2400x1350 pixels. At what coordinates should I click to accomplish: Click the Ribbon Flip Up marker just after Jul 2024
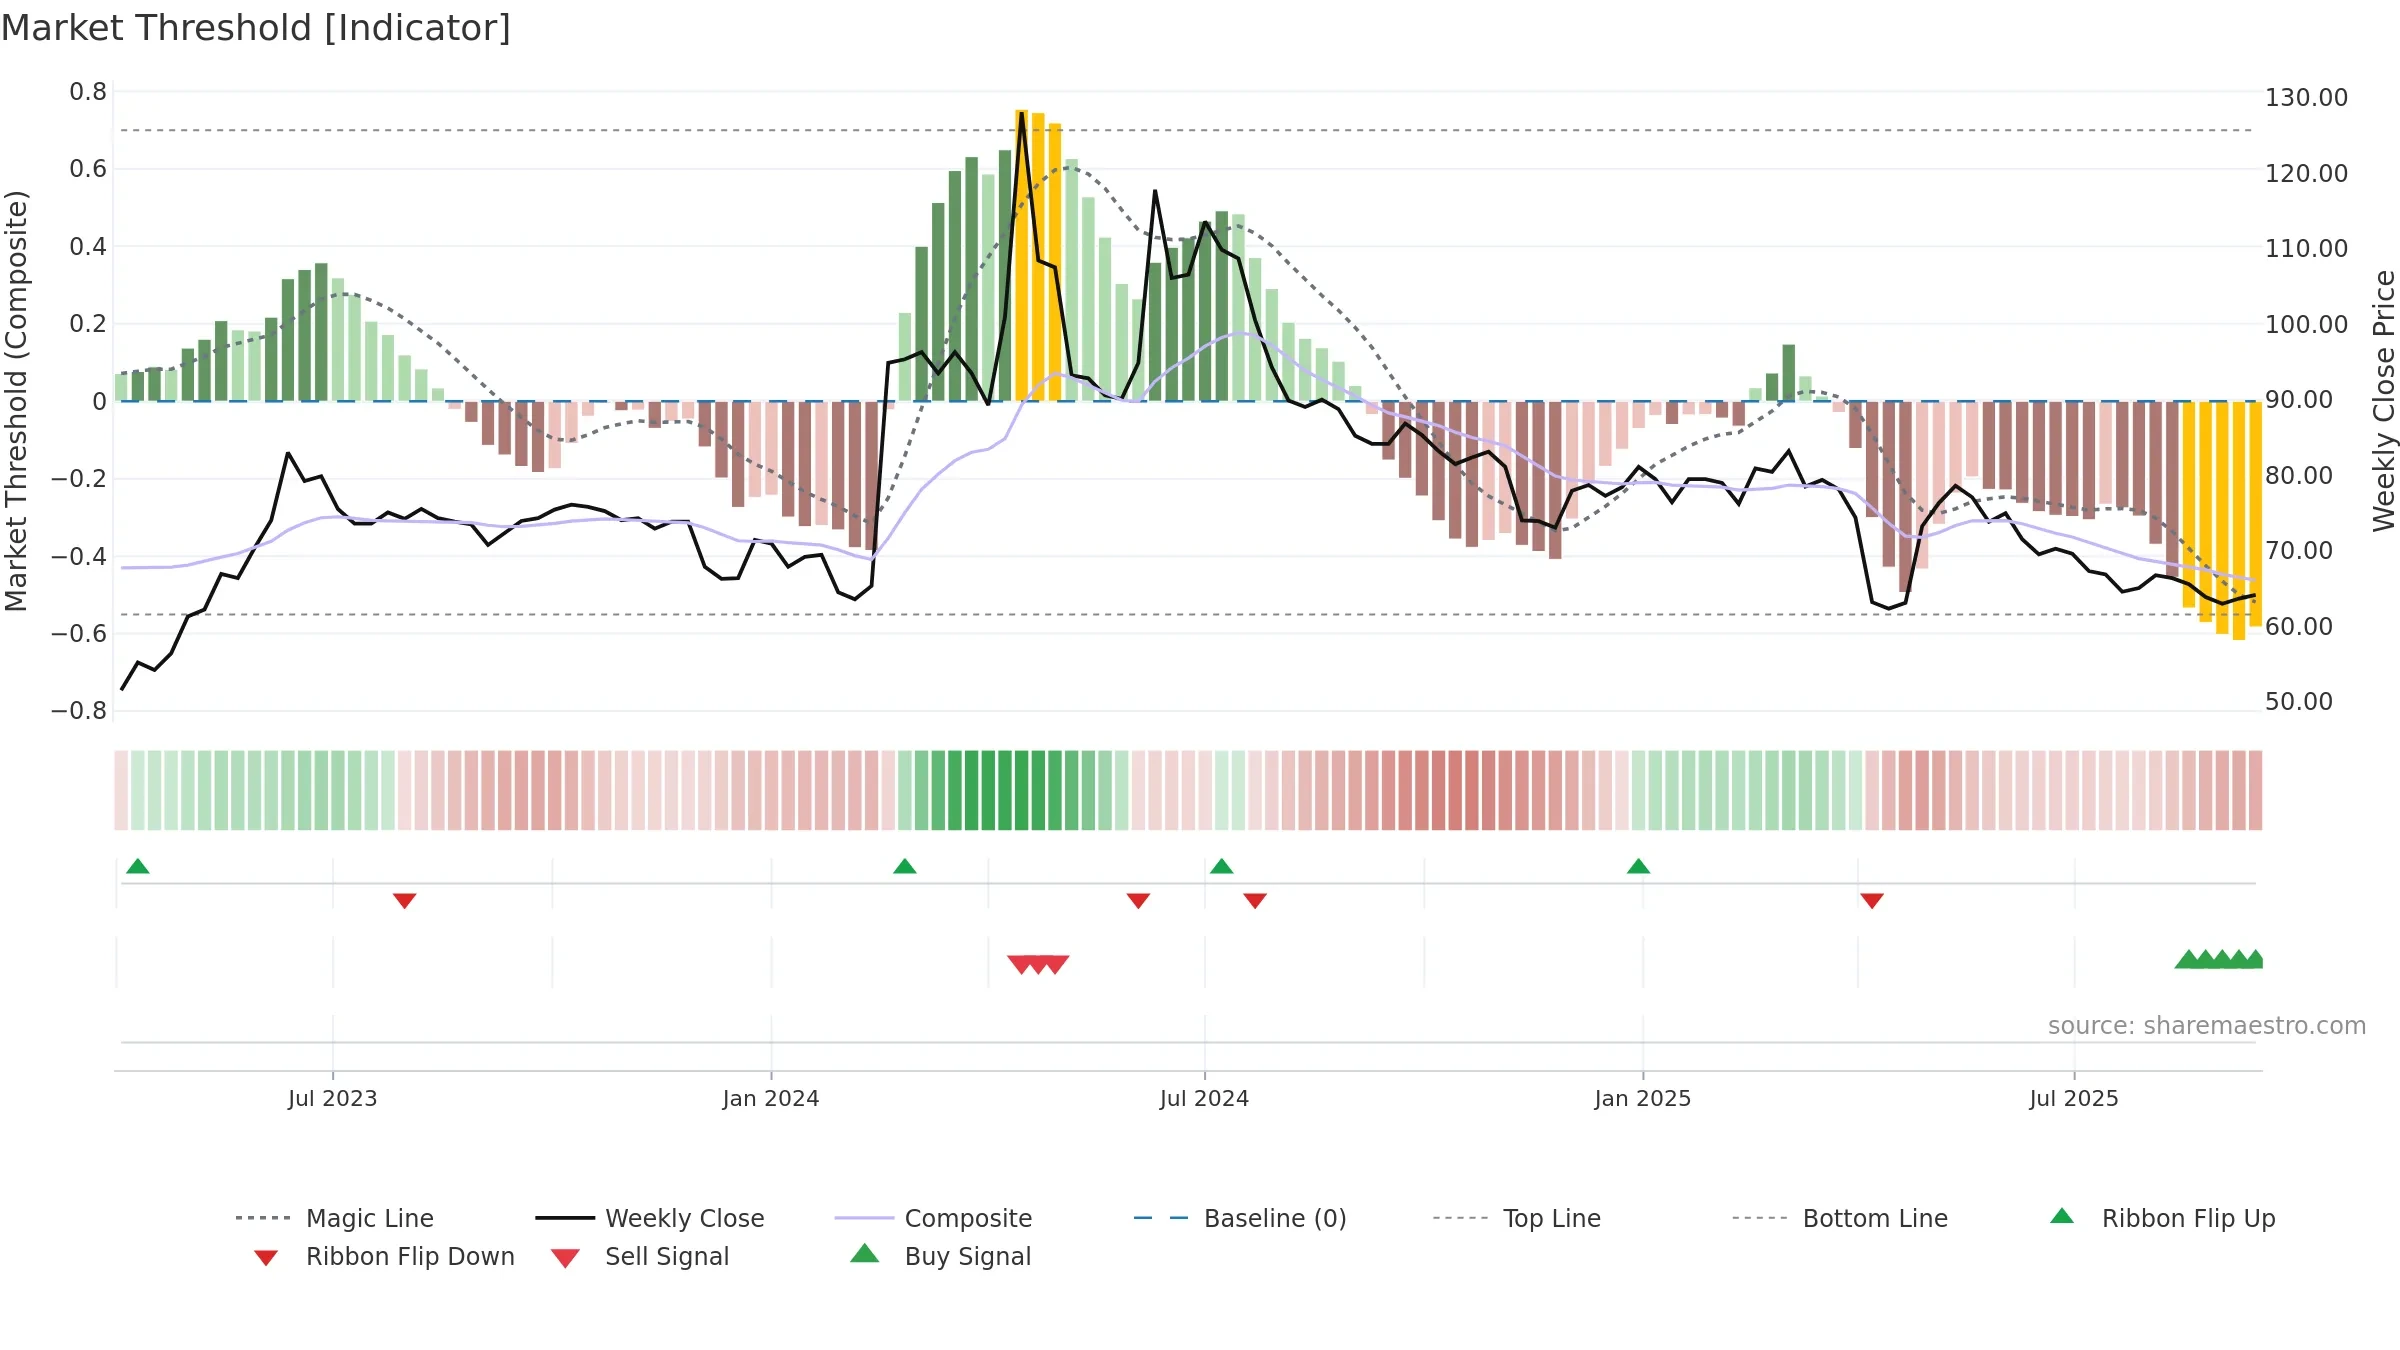click(1222, 866)
